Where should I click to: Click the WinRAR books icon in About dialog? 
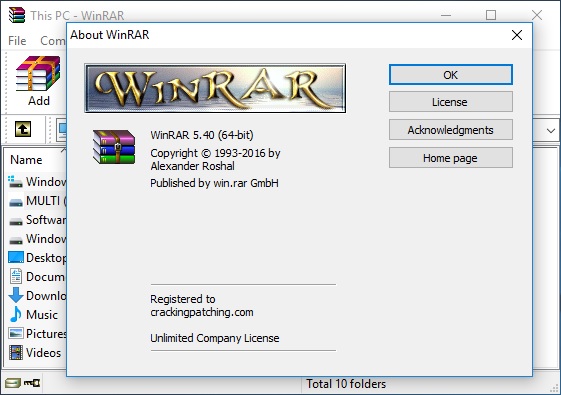point(114,147)
